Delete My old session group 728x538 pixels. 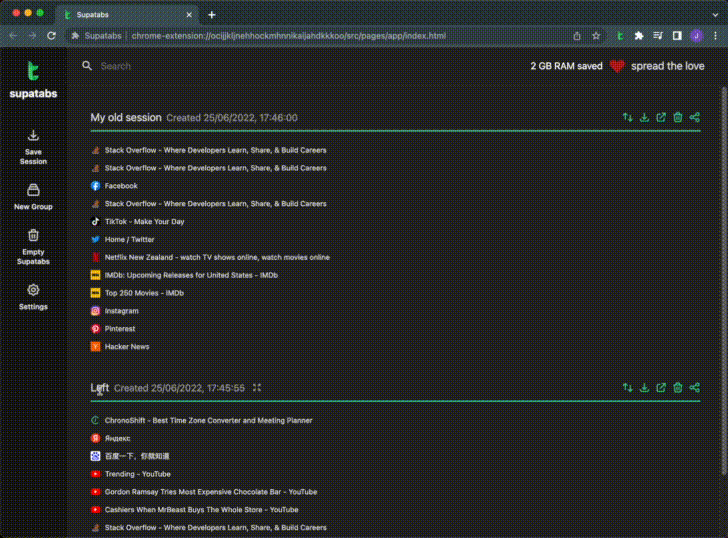pyautogui.click(x=678, y=117)
